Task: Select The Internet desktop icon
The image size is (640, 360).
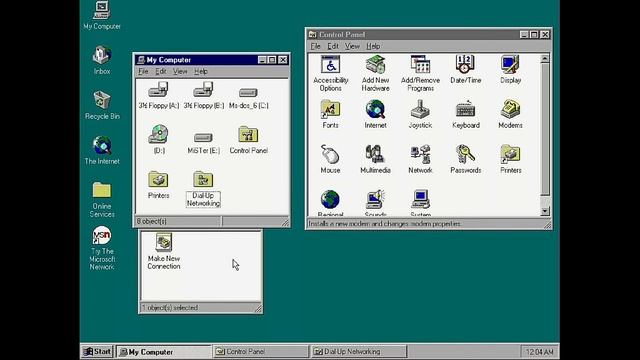Action: tap(102, 150)
